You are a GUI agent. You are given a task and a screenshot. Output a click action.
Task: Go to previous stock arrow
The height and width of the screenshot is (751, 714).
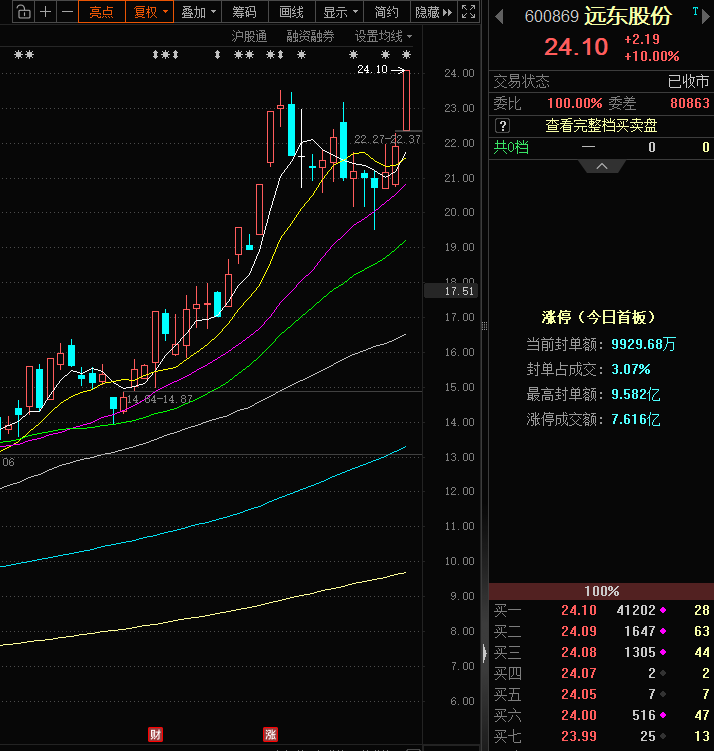click(x=499, y=17)
